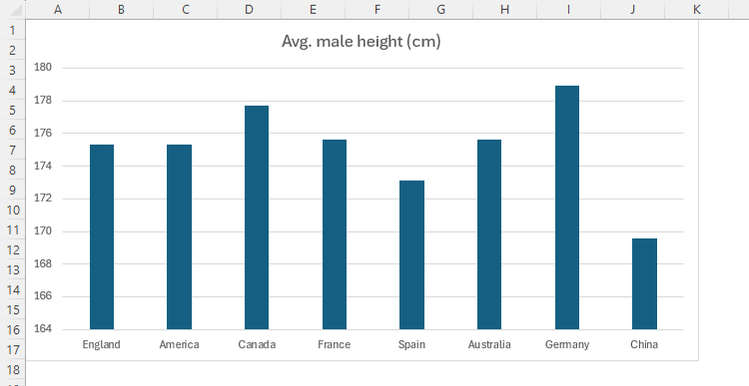Select row 3 header
This screenshot has width=749, height=386.
pos(12,70)
